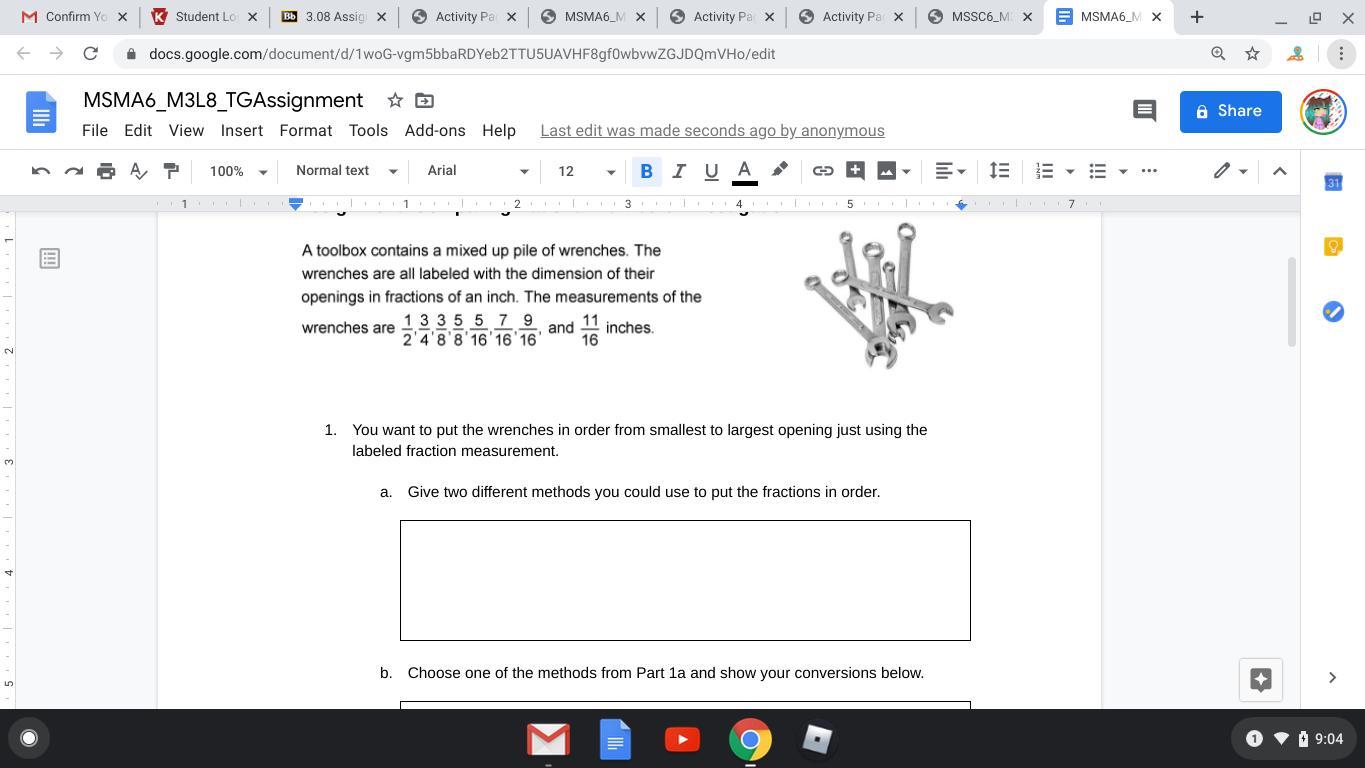Viewport: 1365px width, 768px height.
Task: Open the highlight color pen tool
Action: 779,171
